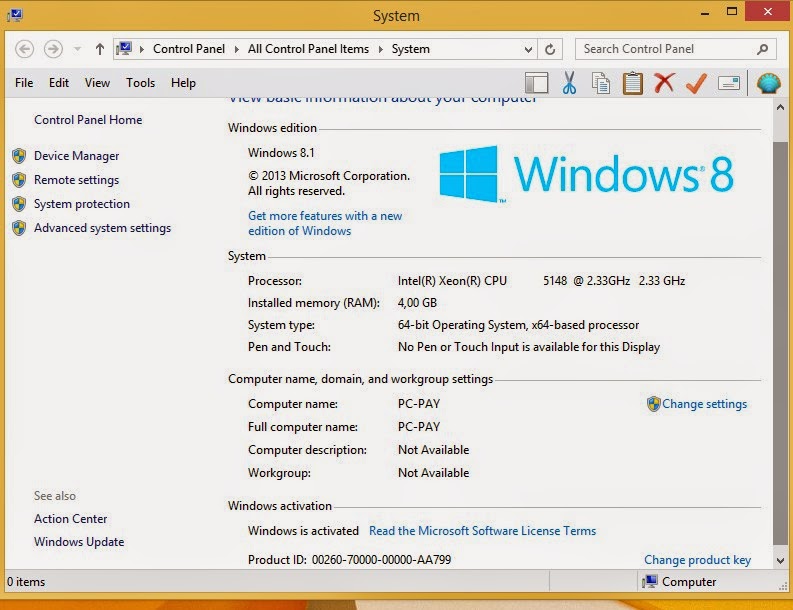793x610 pixels.
Task: Click the scissors Cut icon in toolbar
Action: pos(569,82)
